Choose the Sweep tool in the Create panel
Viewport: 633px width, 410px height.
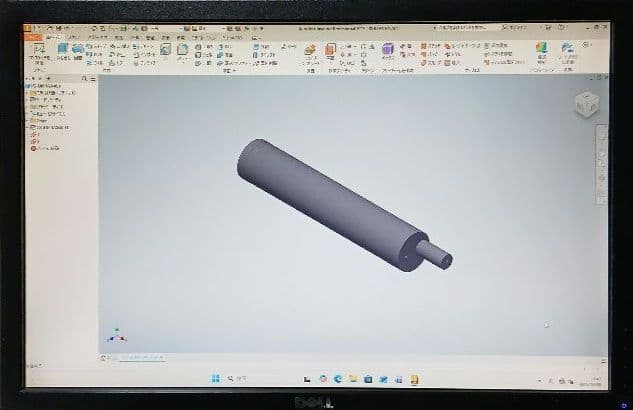(x=96, y=46)
